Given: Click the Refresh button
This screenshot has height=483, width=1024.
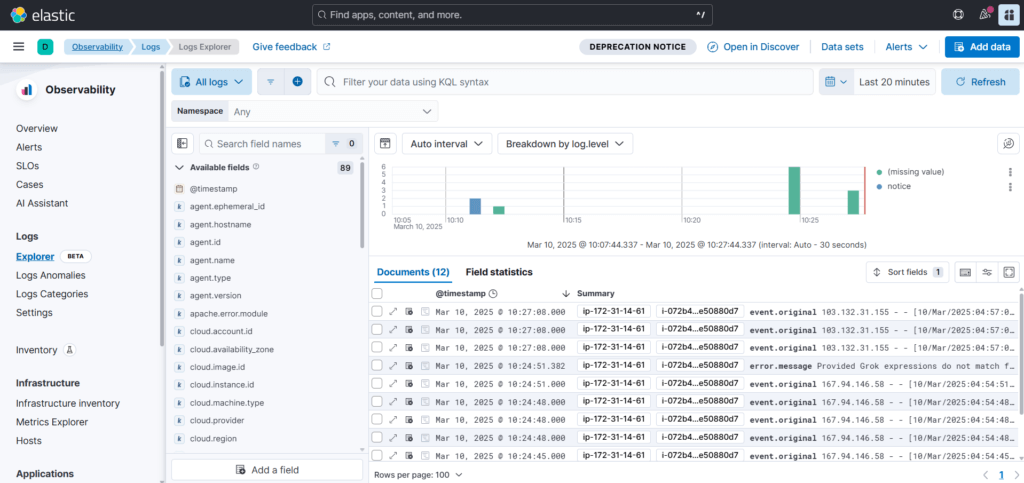Looking at the screenshot, I should click(980, 82).
